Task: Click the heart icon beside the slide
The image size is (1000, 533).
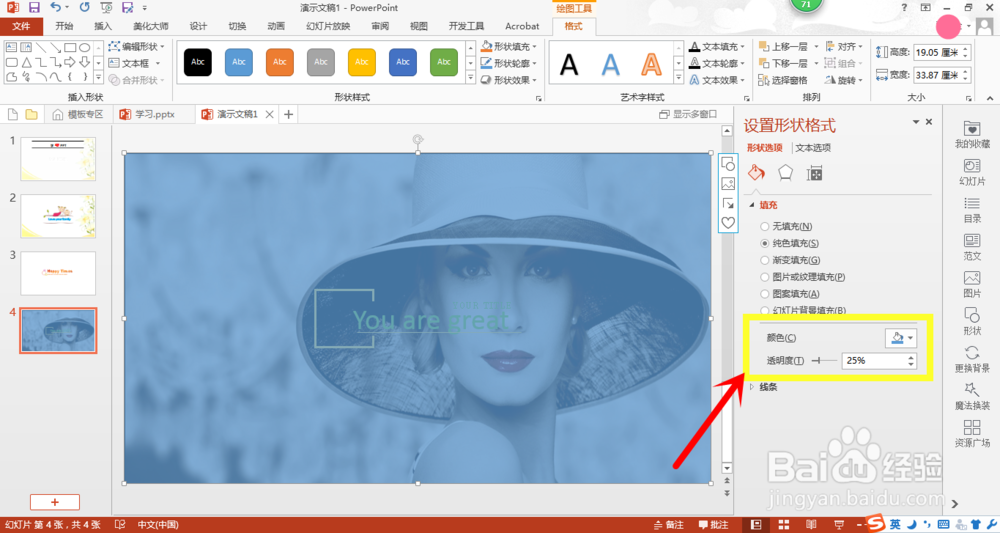Action: coord(728,223)
